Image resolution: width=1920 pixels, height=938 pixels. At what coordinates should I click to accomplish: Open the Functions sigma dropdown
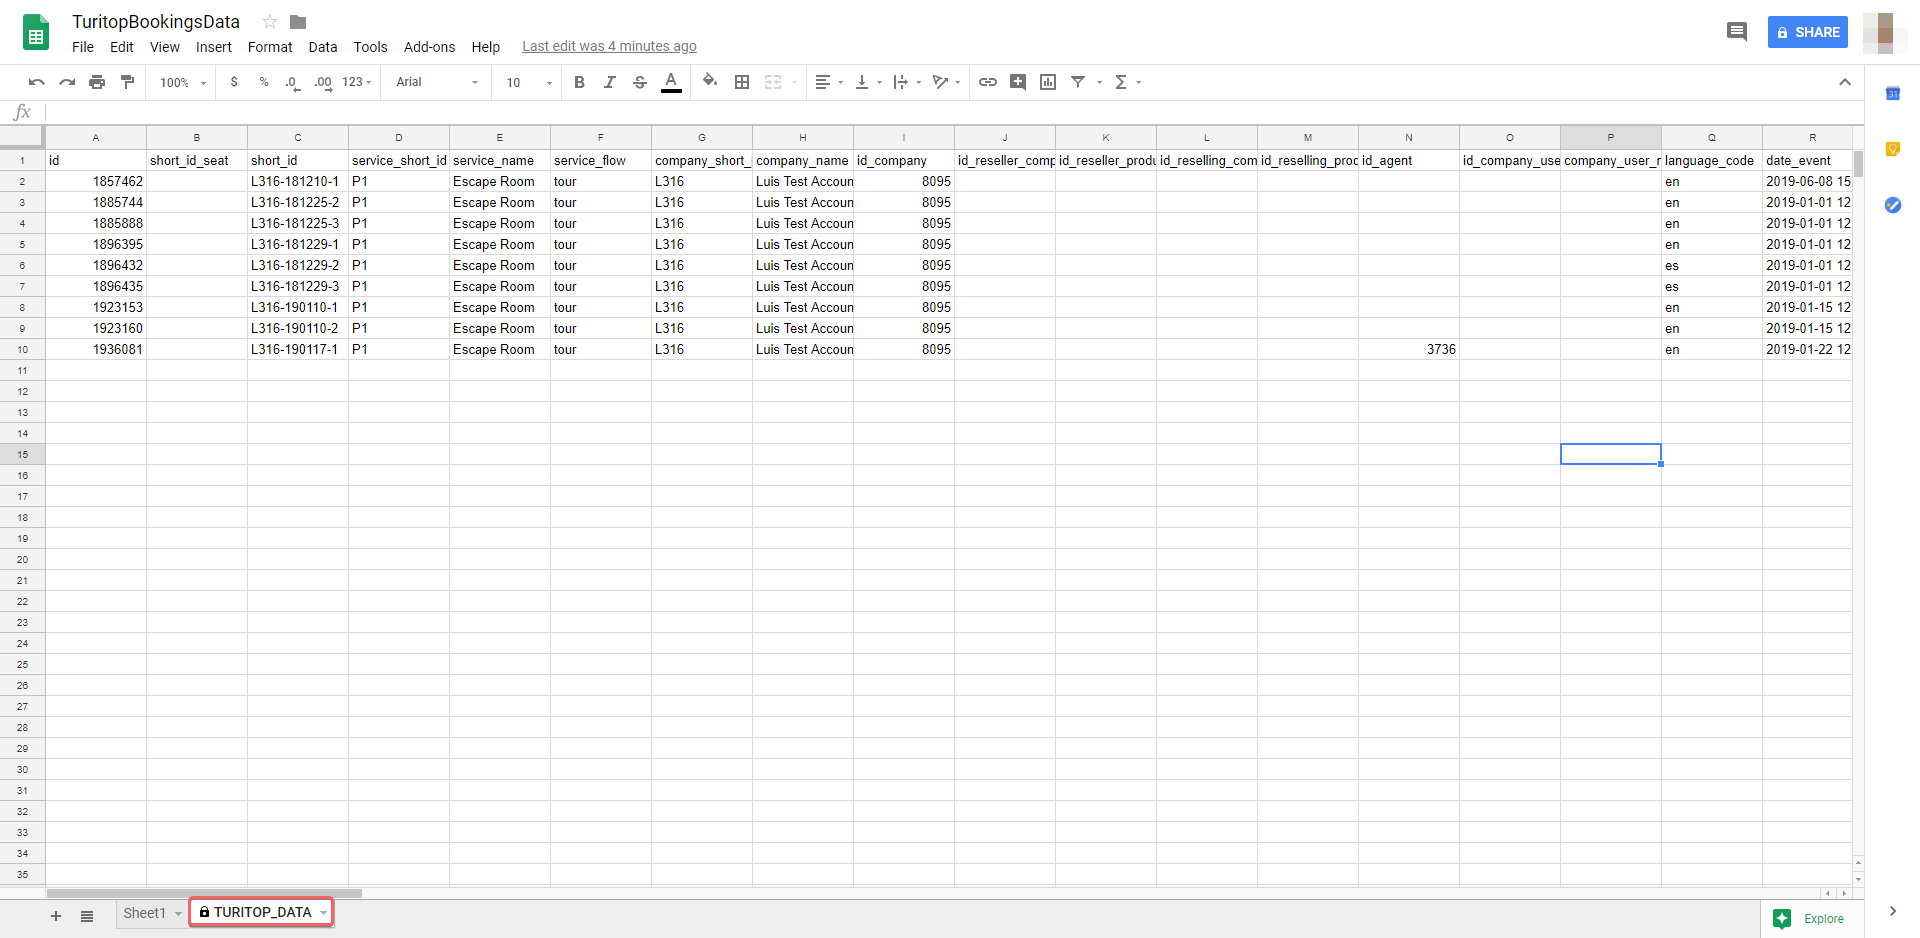(1127, 82)
